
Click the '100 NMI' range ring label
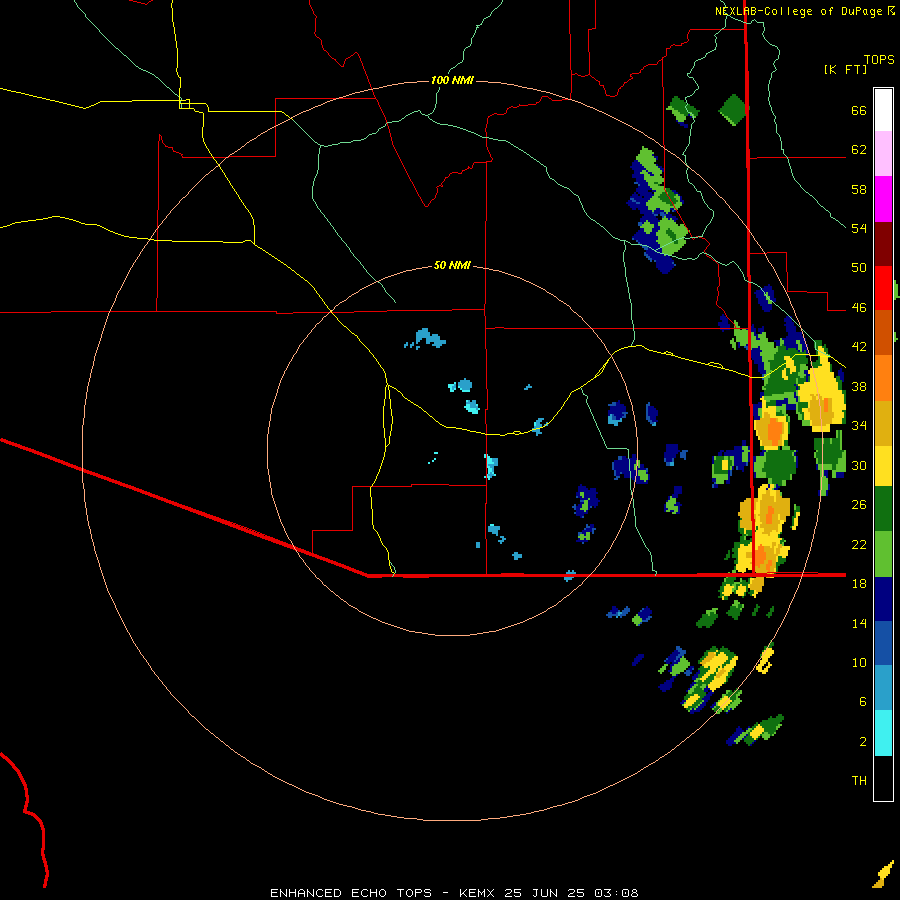(452, 80)
